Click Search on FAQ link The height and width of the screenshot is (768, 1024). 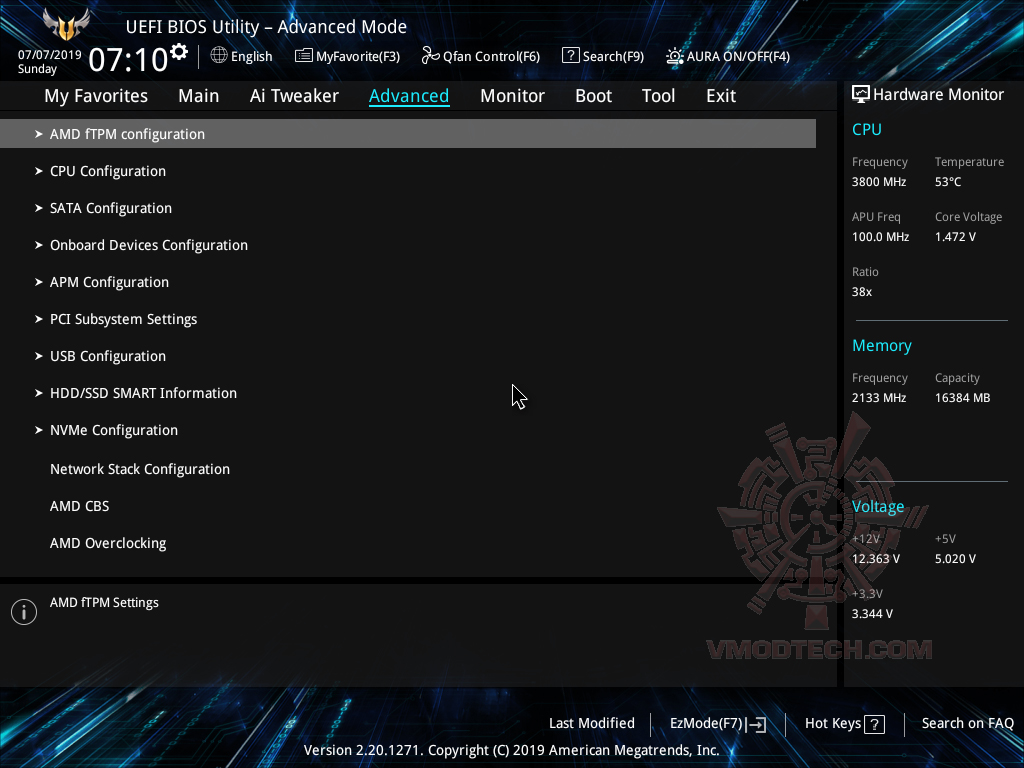tap(967, 724)
